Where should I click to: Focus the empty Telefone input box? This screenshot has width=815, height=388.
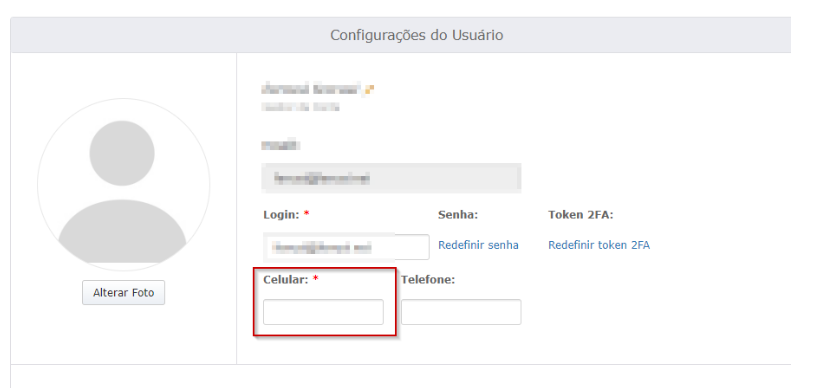tap(461, 312)
